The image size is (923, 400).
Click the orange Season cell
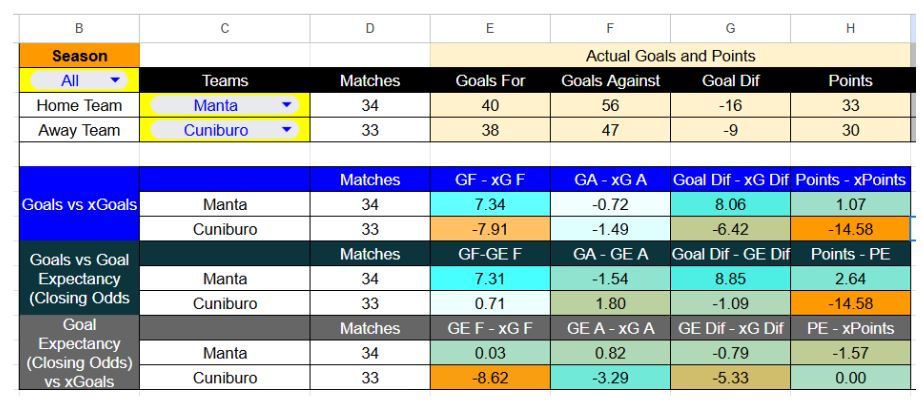pyautogui.click(x=79, y=57)
